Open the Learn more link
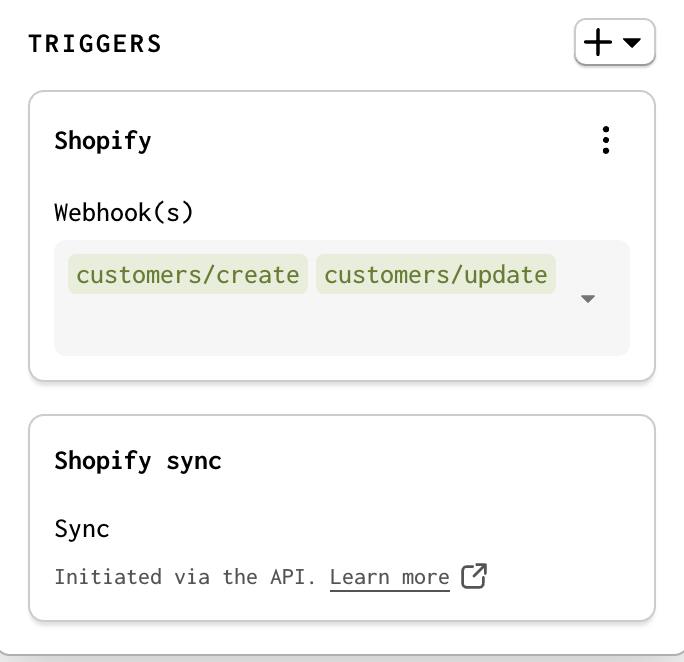The width and height of the screenshot is (684, 662). coord(390,577)
